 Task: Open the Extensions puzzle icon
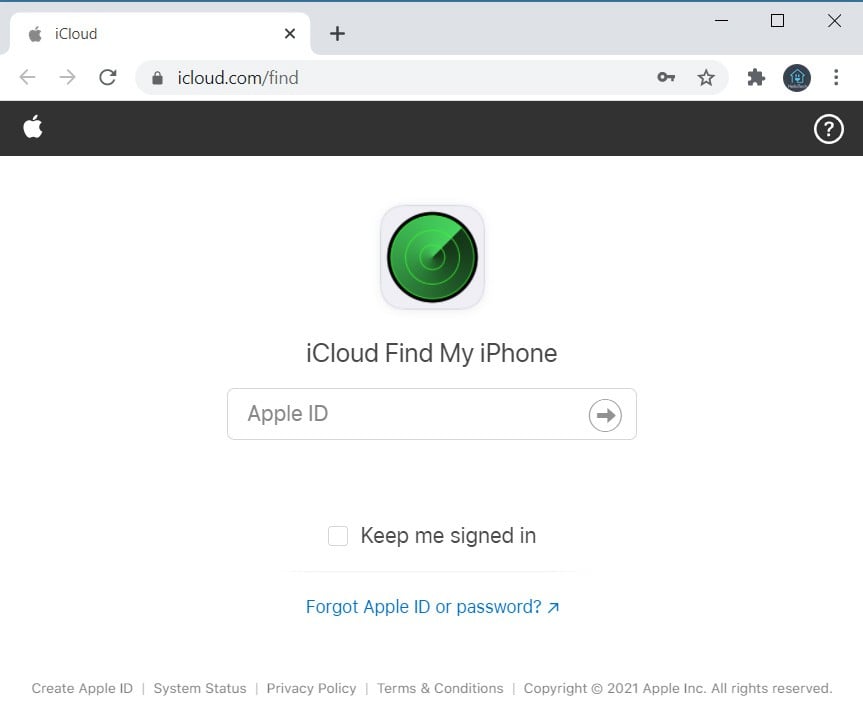(x=756, y=78)
